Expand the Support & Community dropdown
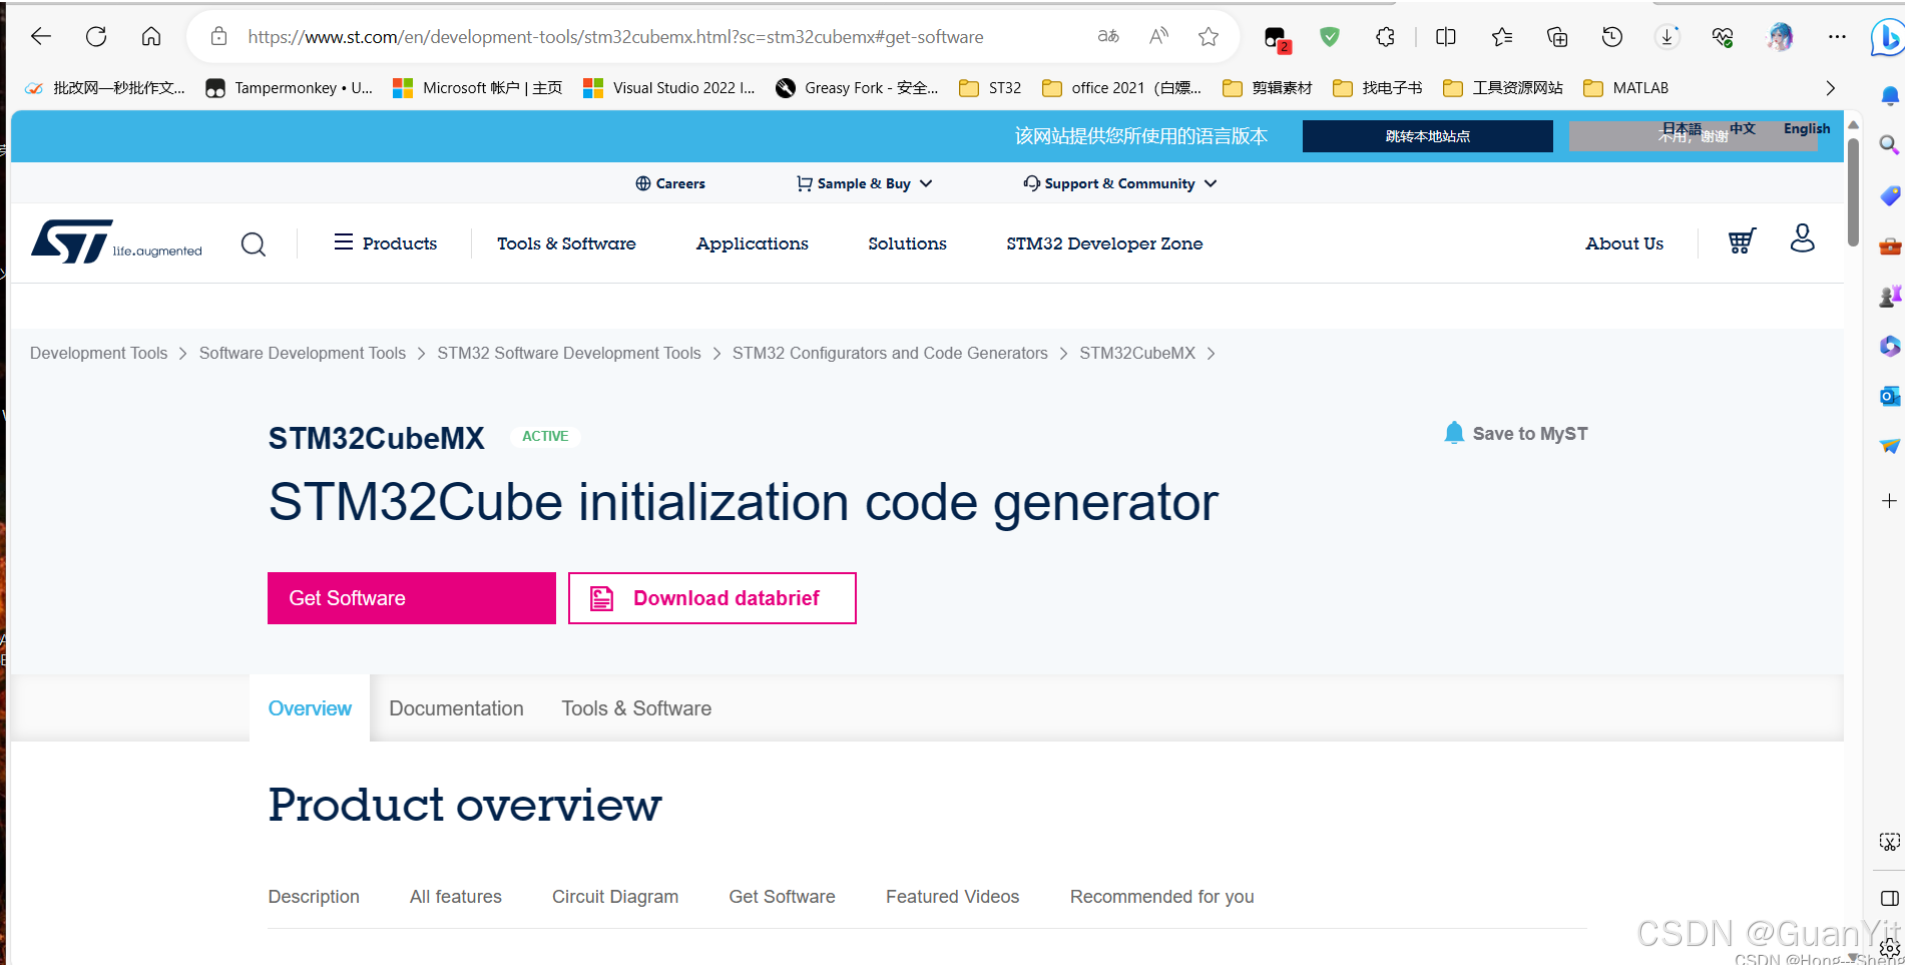1905x965 pixels. click(x=1120, y=184)
